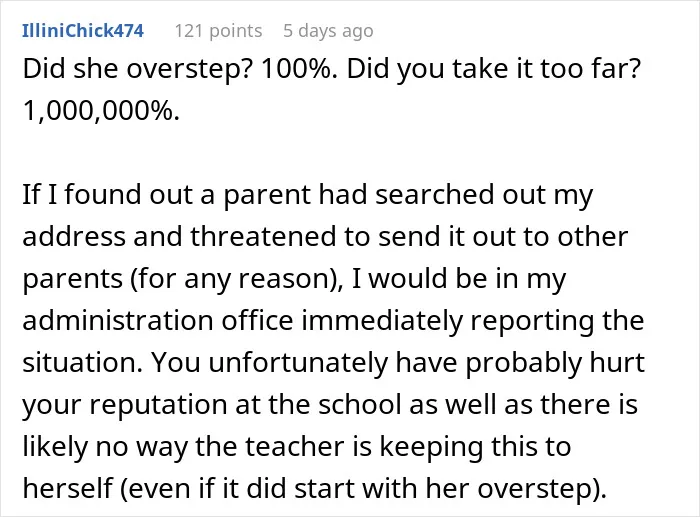Click the sentence 'Did she overstep? 100%.'
The height and width of the screenshot is (517, 700).
pos(180,69)
